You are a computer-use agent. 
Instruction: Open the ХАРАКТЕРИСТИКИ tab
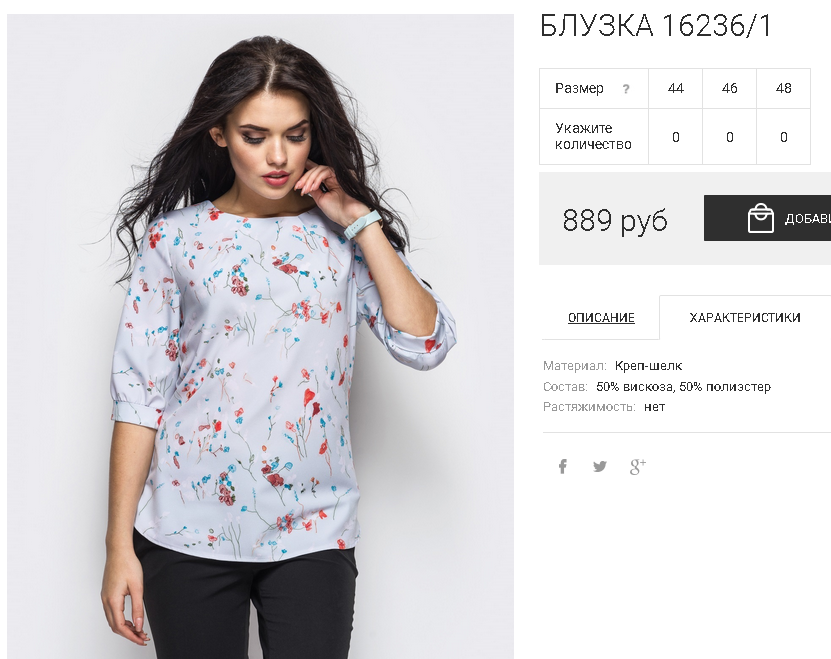tap(745, 318)
